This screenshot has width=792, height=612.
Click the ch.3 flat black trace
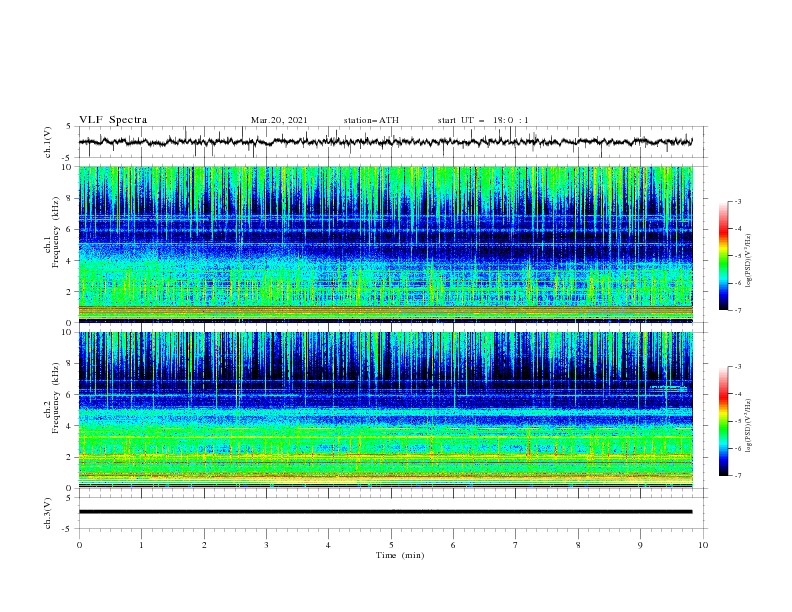(x=385, y=512)
